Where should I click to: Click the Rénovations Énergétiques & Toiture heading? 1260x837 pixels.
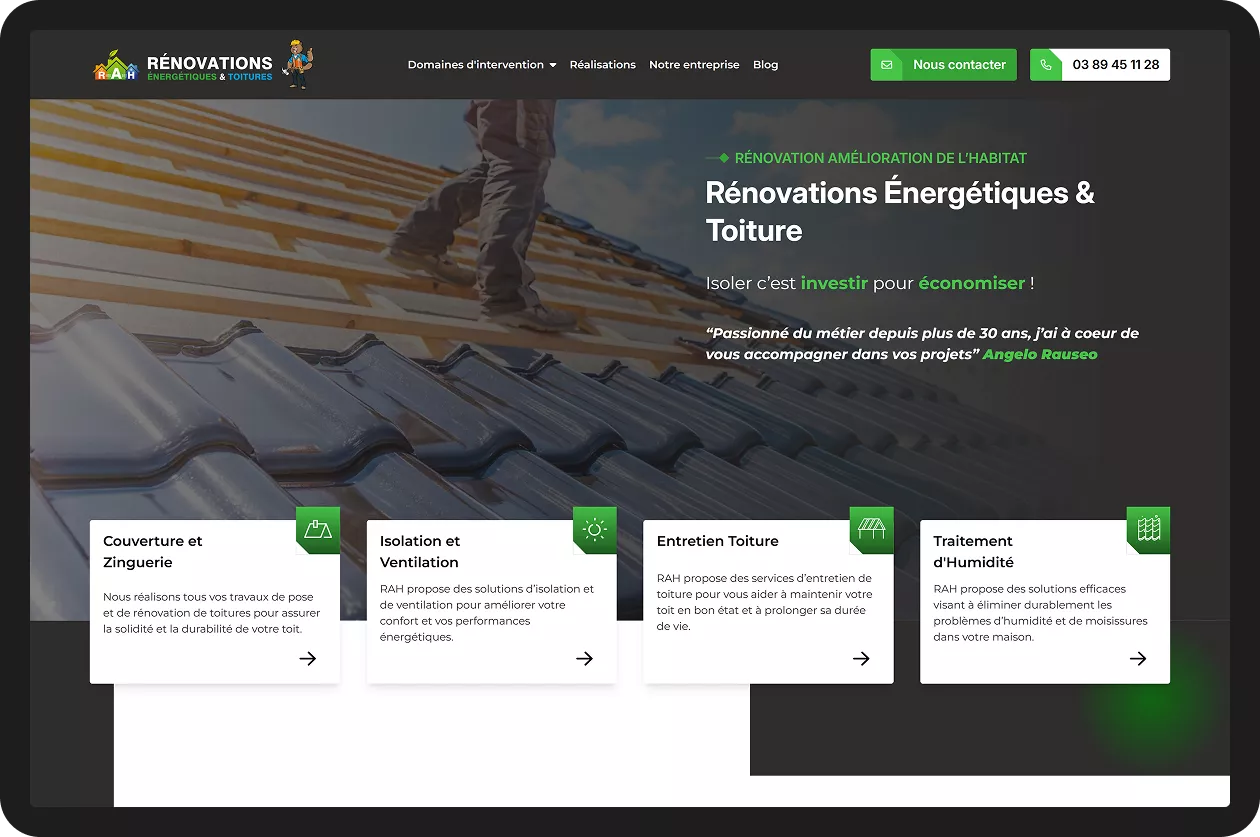coord(900,211)
